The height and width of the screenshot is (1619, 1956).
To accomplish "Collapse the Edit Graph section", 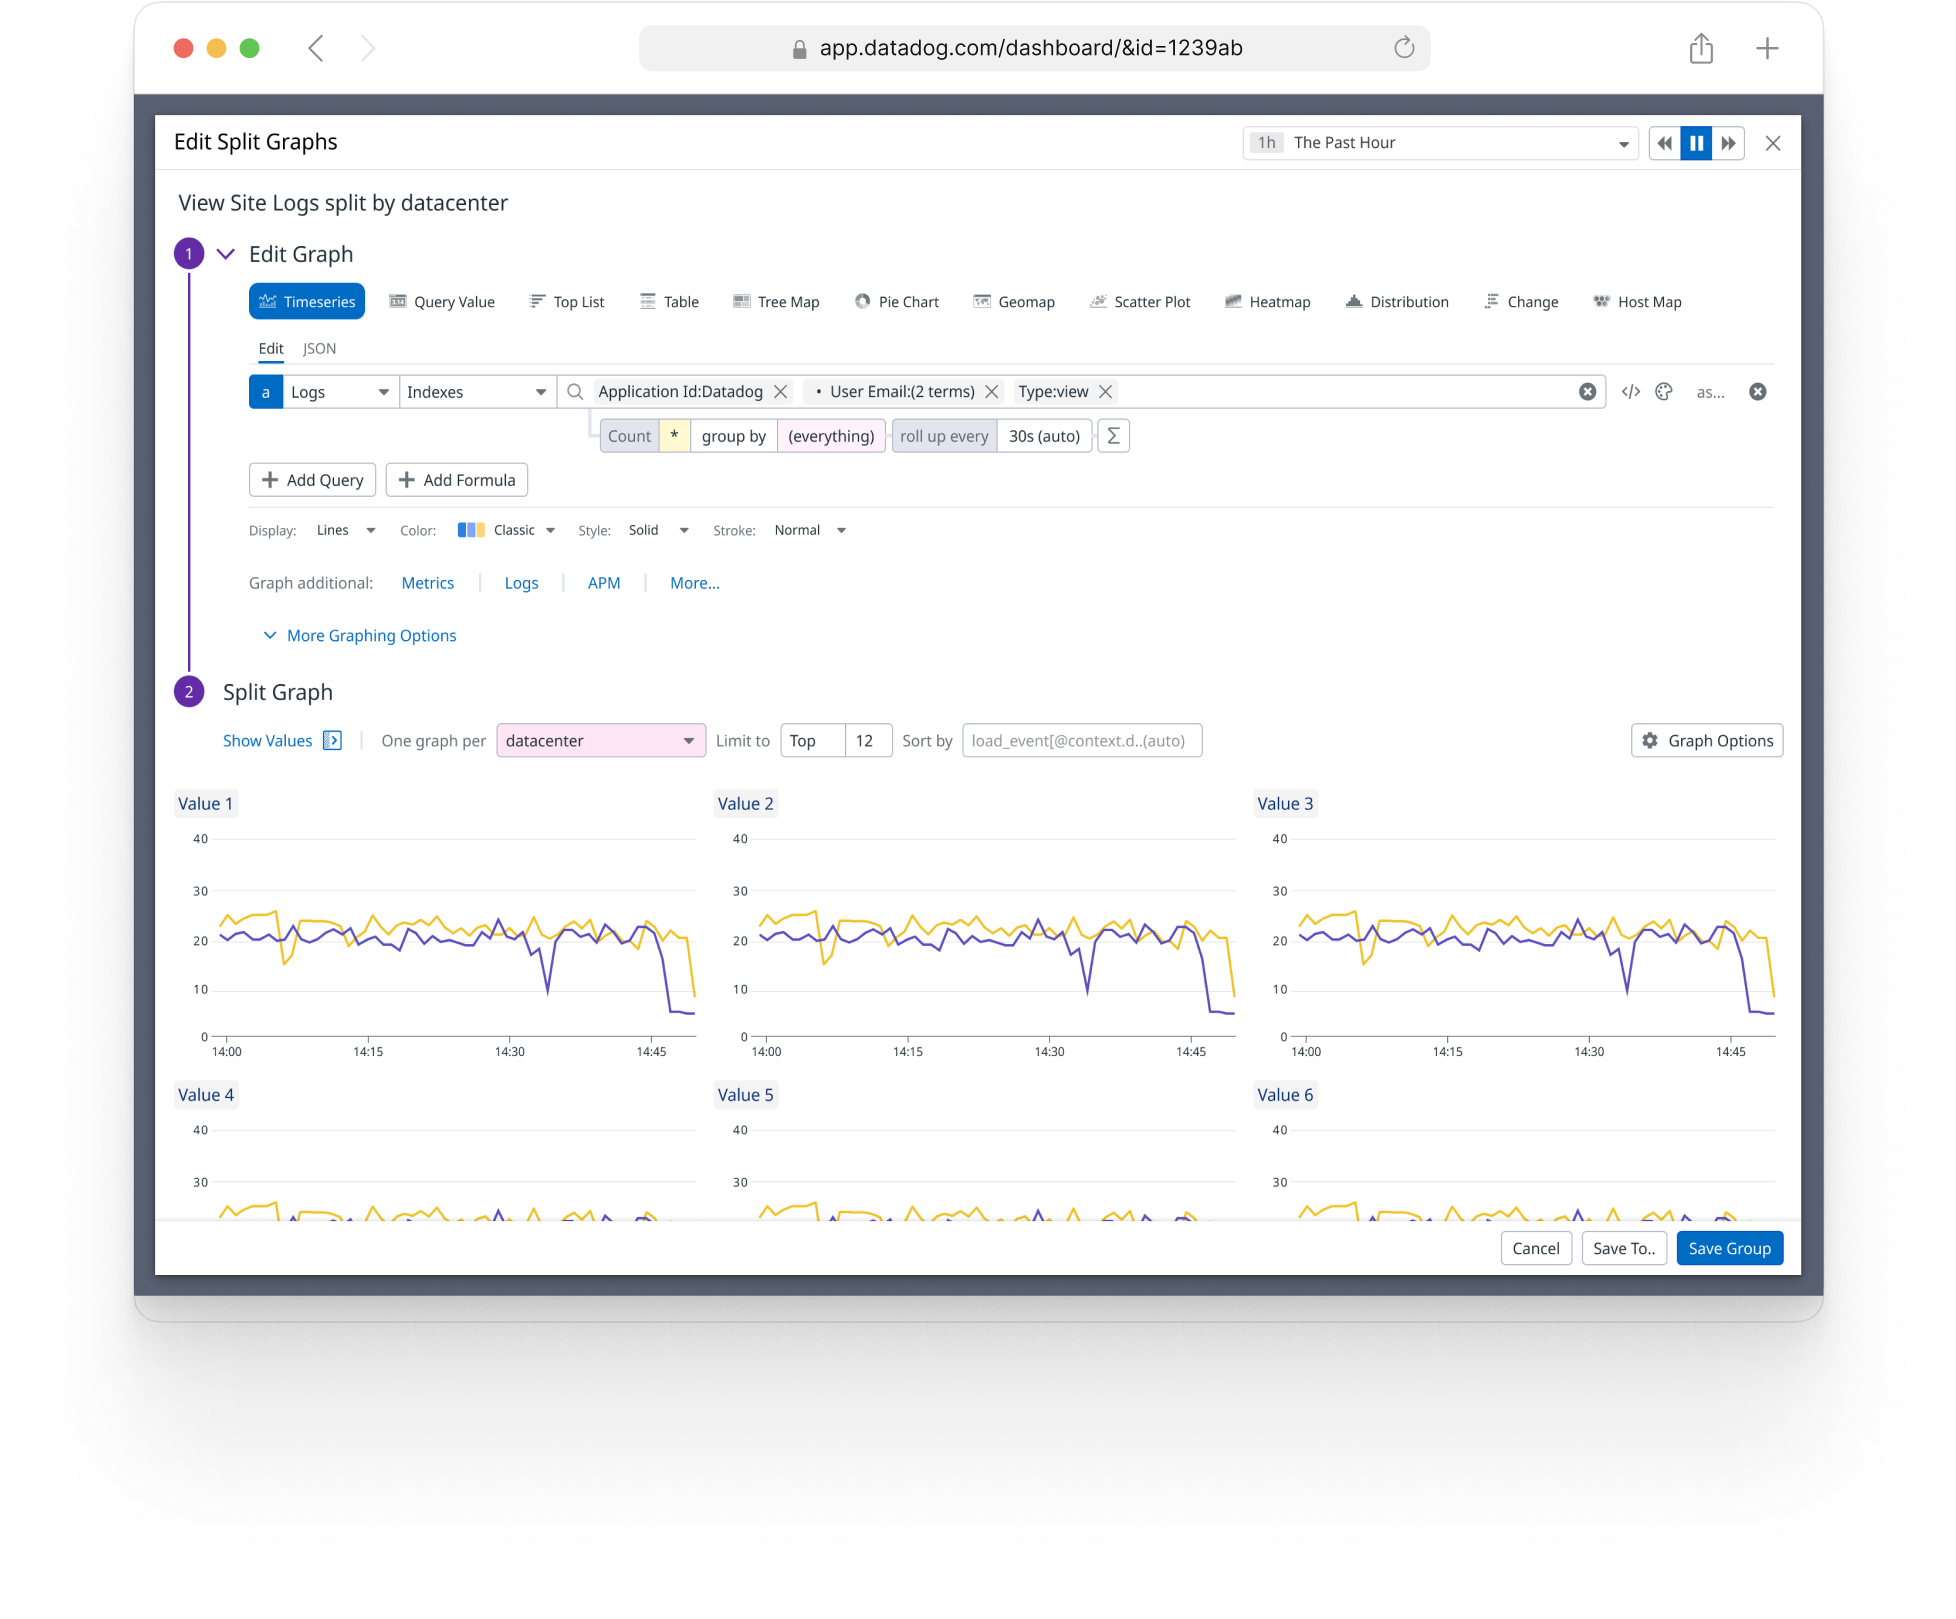I will [x=226, y=254].
